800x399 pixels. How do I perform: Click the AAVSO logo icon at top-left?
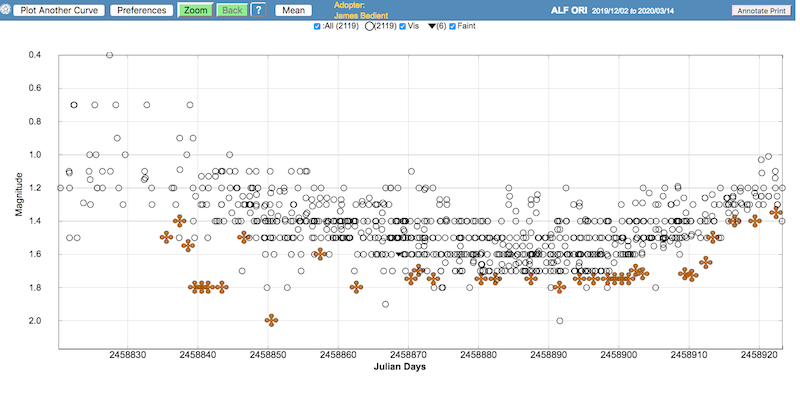point(5,10)
